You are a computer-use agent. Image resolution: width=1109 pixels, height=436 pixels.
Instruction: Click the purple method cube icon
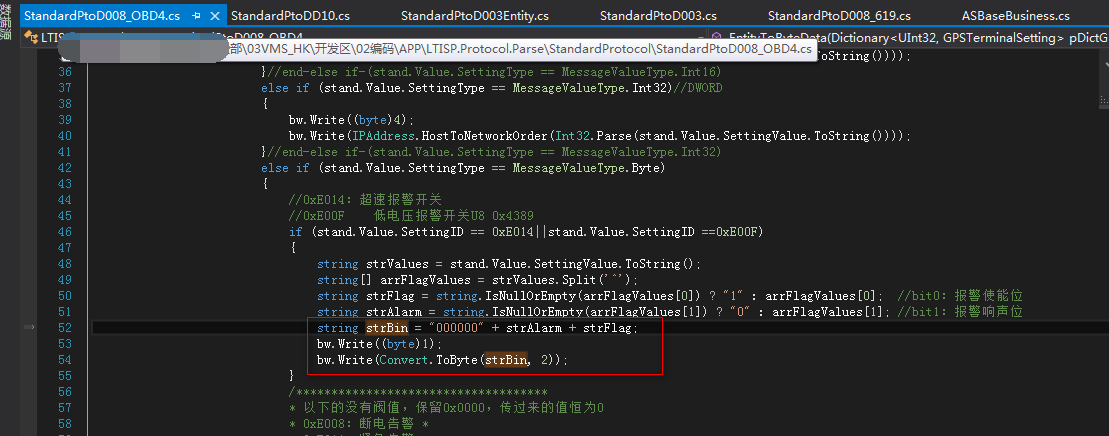(716, 37)
